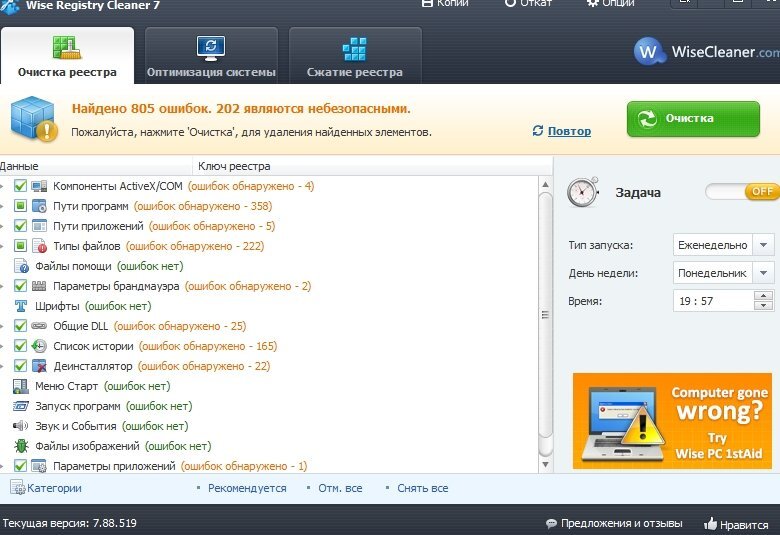
Task: Click the Параметры приложений icon
Action: click(39, 466)
